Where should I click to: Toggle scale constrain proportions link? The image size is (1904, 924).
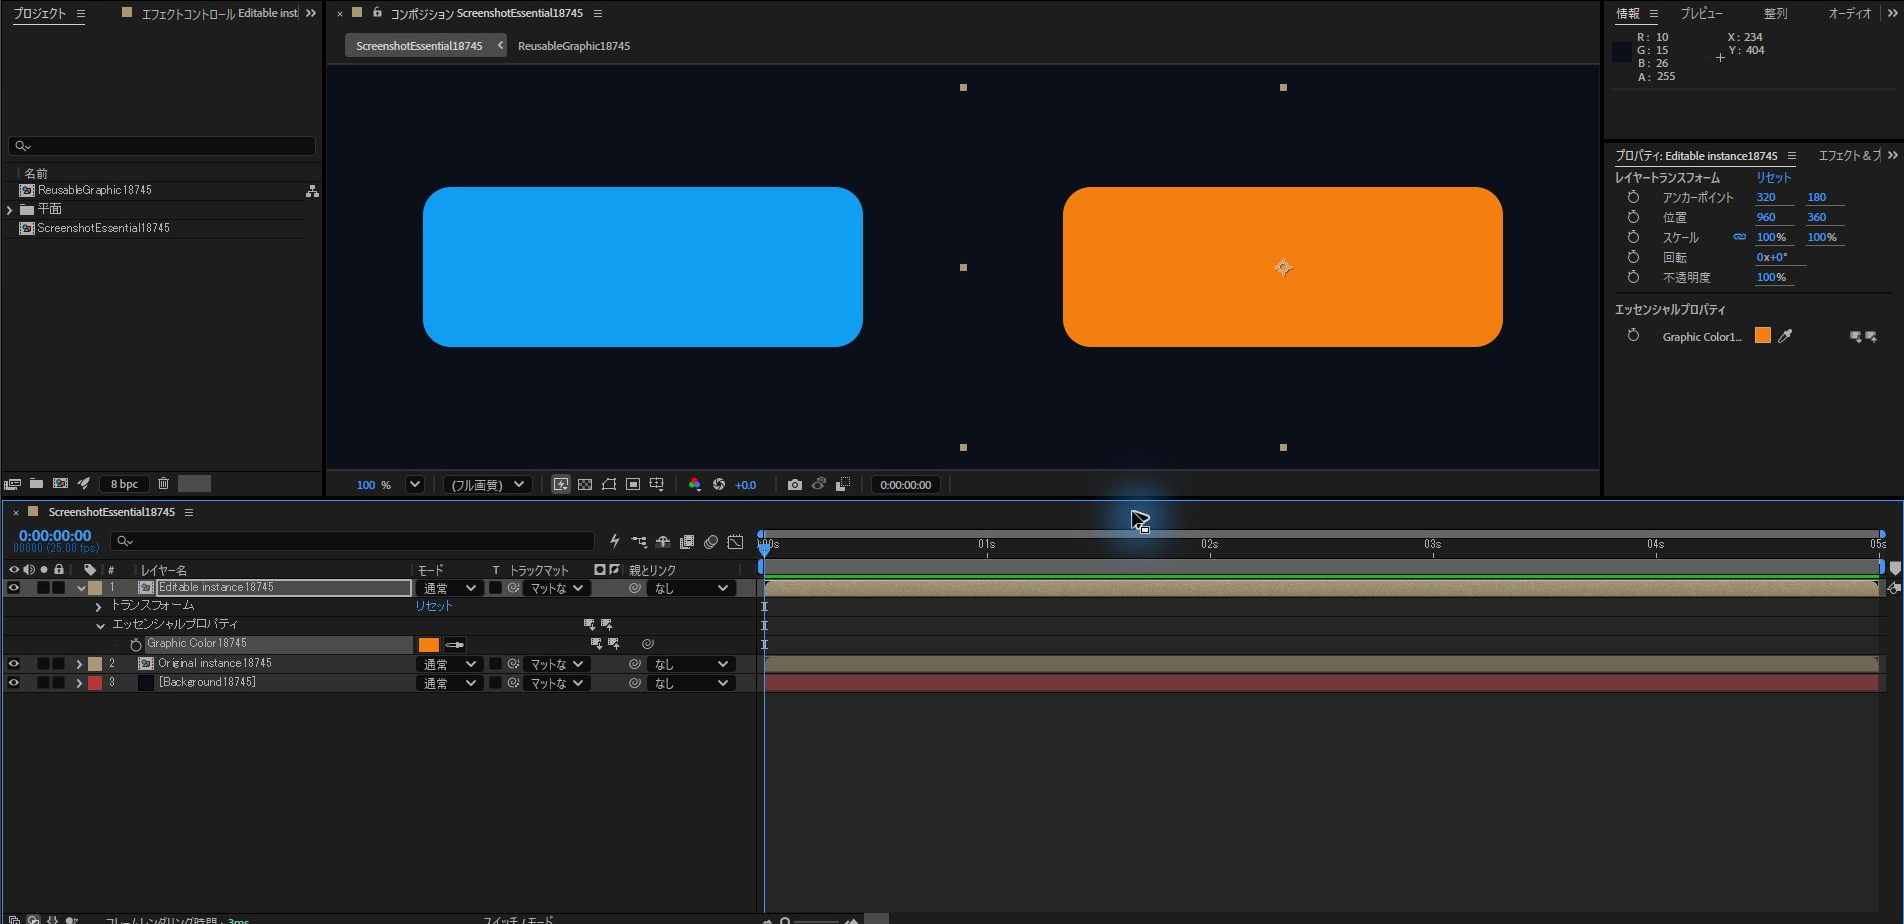1739,237
